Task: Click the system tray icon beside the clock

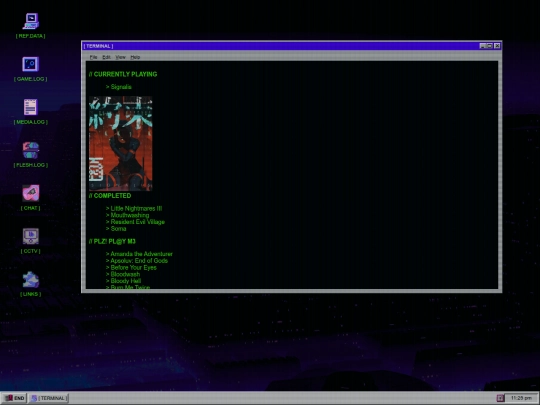Action: [x=500, y=398]
